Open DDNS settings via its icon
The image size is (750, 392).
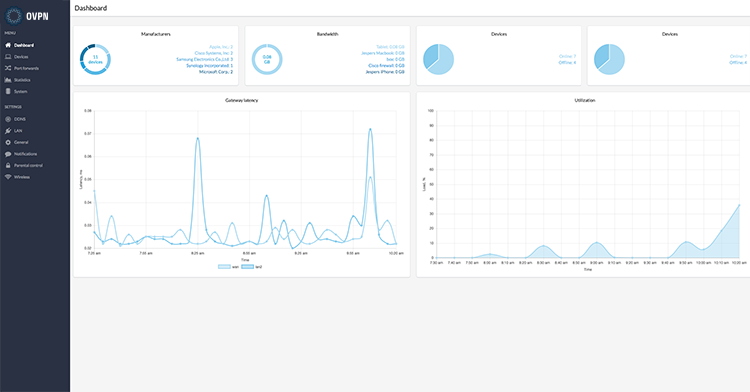click(x=8, y=119)
